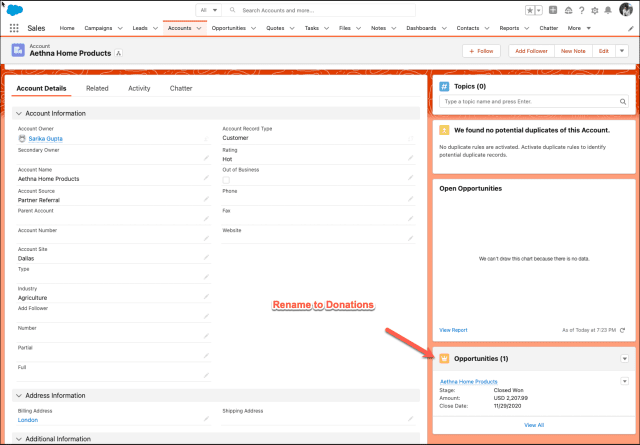This screenshot has height=445, width=640.
Task: Toggle the Out of Business checkbox
Action: (226, 179)
